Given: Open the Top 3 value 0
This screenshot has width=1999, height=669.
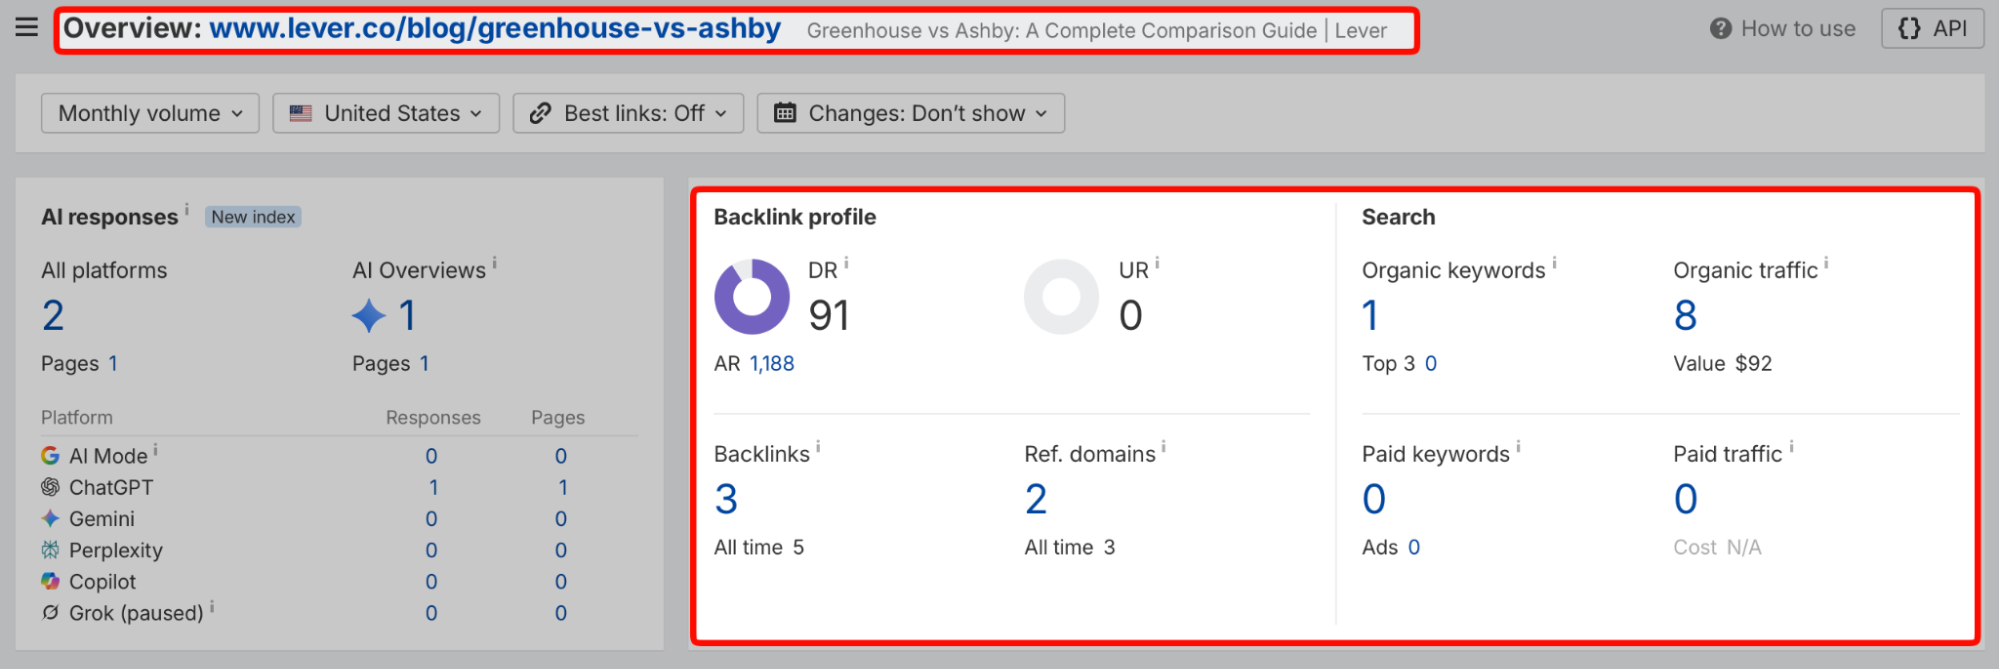Looking at the screenshot, I should (1431, 364).
